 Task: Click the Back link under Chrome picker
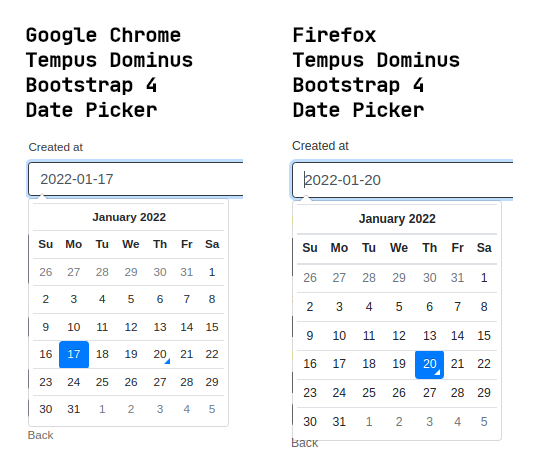coord(41,435)
